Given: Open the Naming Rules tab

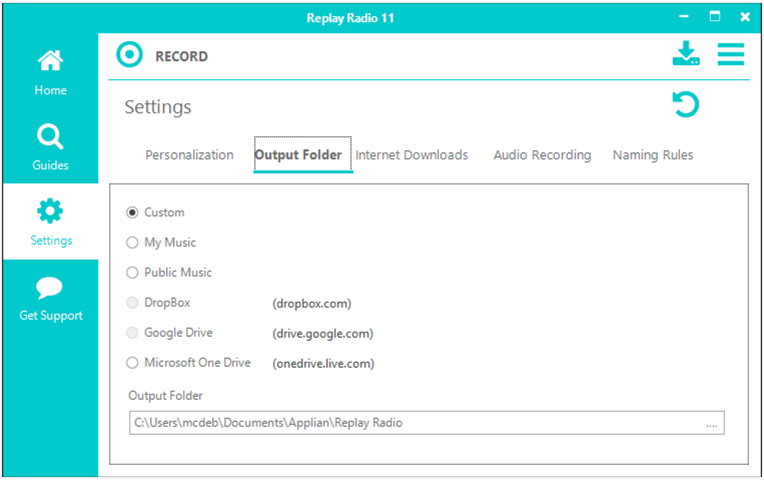Looking at the screenshot, I should 653,155.
